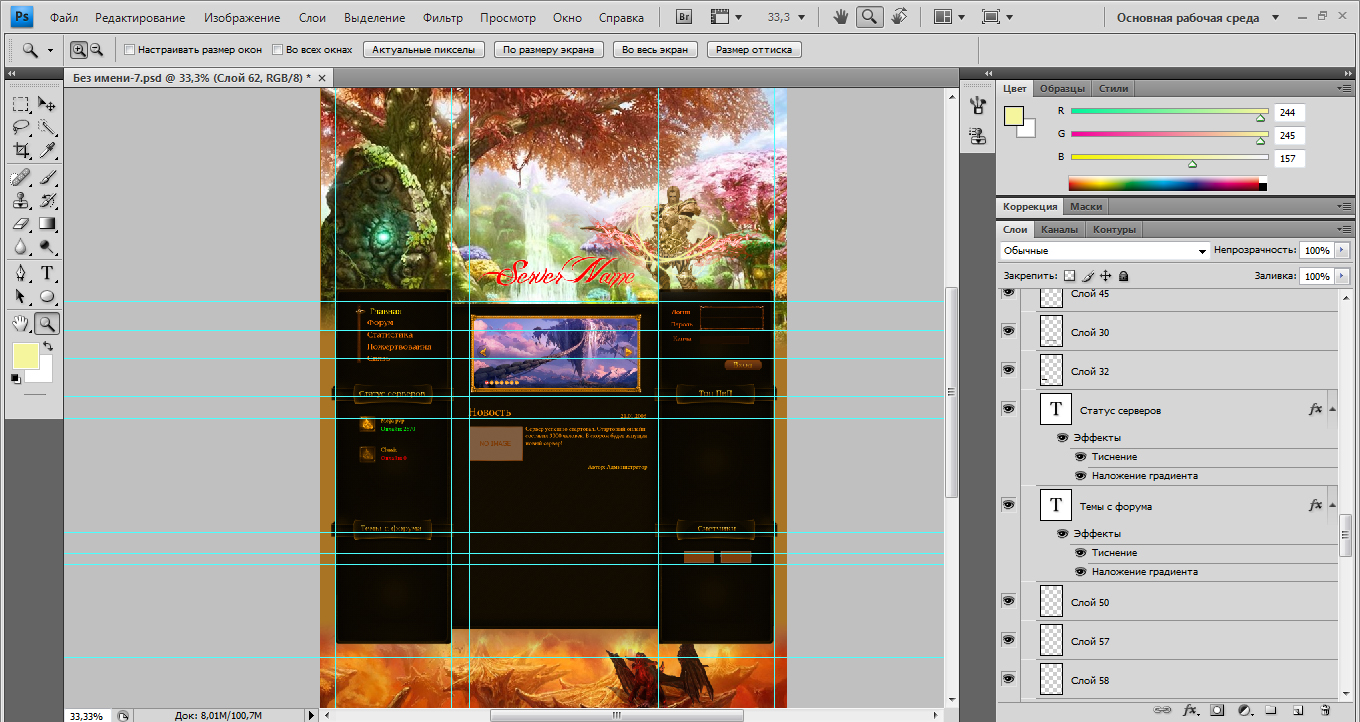
Task: Select the Dodge tool
Action: pyautogui.click(x=47, y=246)
